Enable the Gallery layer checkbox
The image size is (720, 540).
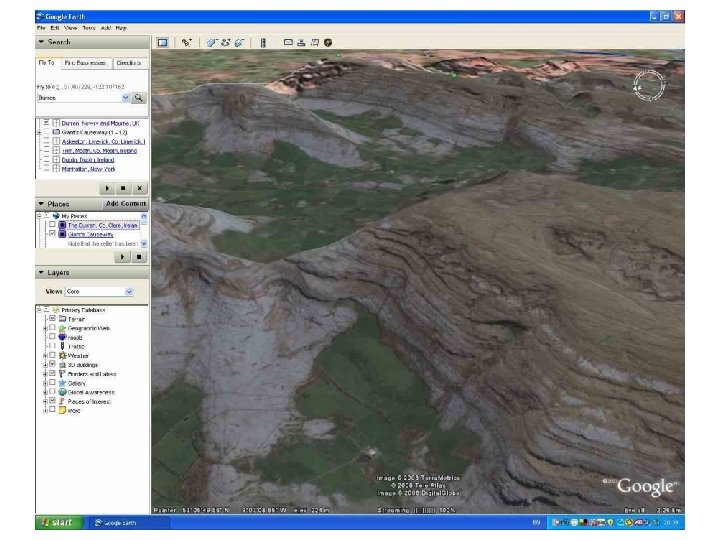[x=52, y=382]
